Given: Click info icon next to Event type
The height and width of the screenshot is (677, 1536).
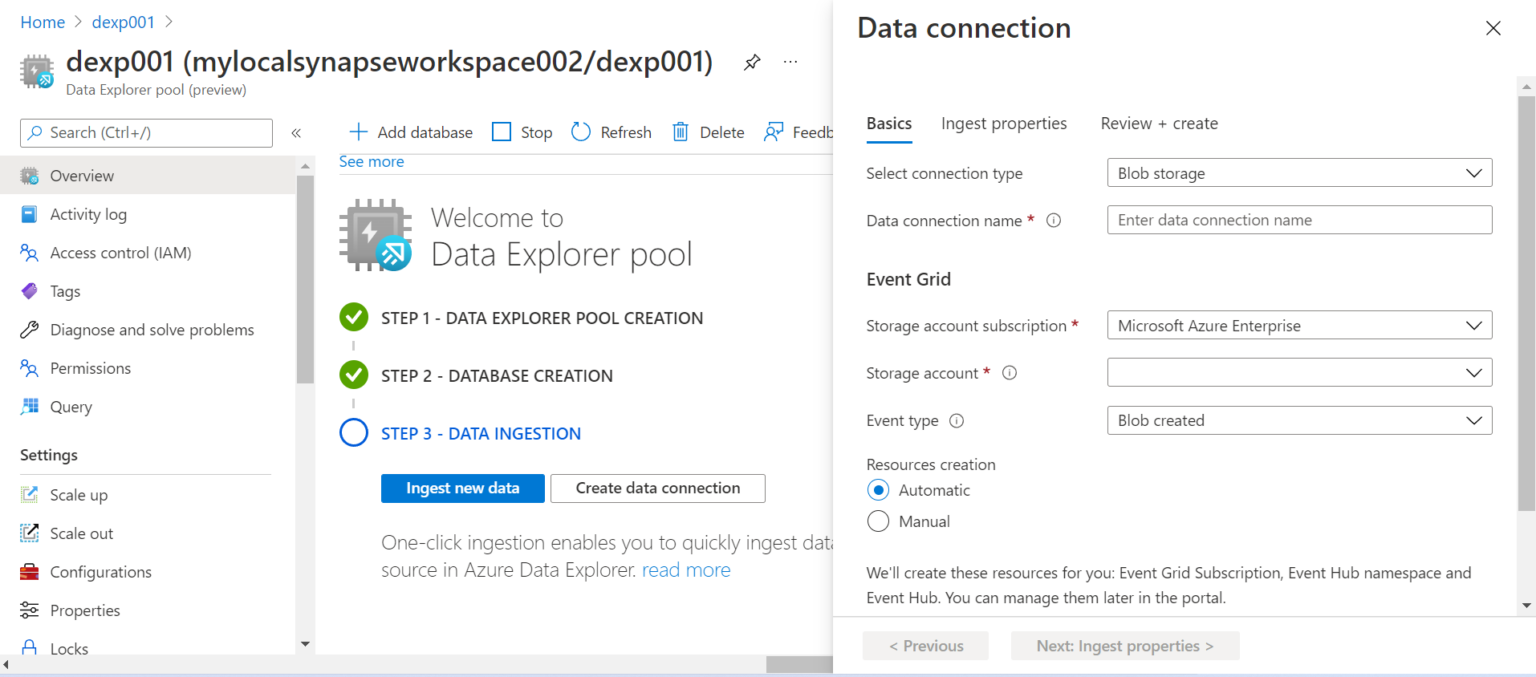Looking at the screenshot, I should 956,421.
